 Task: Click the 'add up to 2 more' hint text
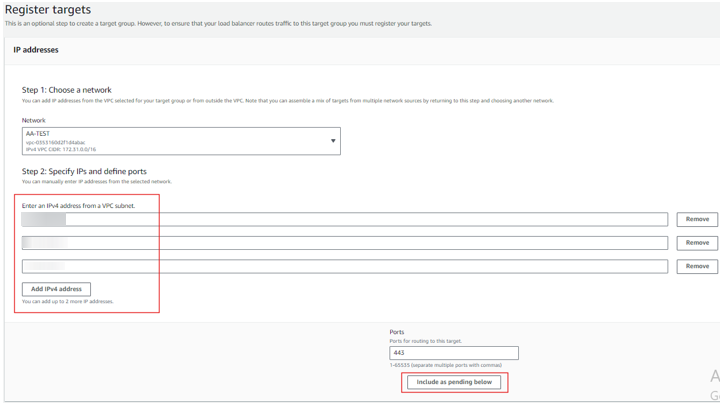coord(68,301)
